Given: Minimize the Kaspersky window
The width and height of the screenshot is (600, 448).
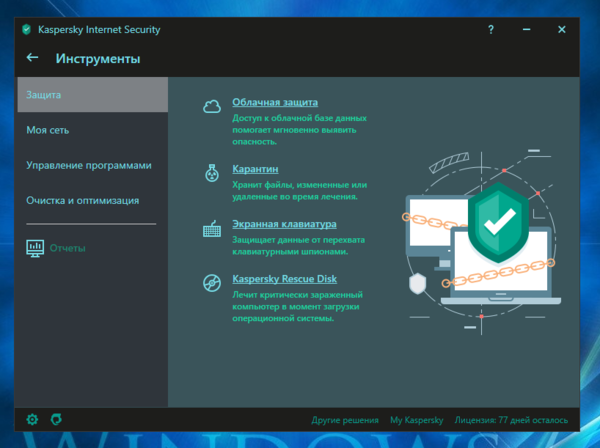Looking at the screenshot, I should (527, 29).
